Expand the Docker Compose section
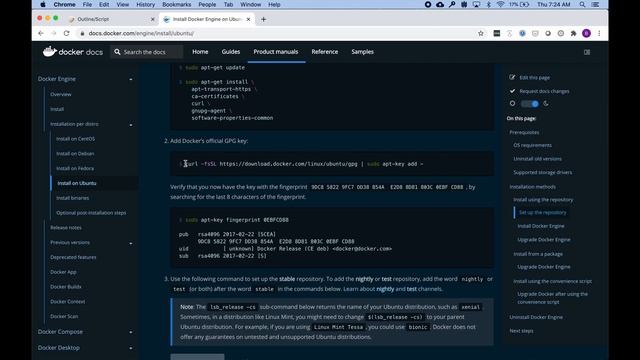Image resolution: width=640 pixels, height=360 pixels. point(131,332)
